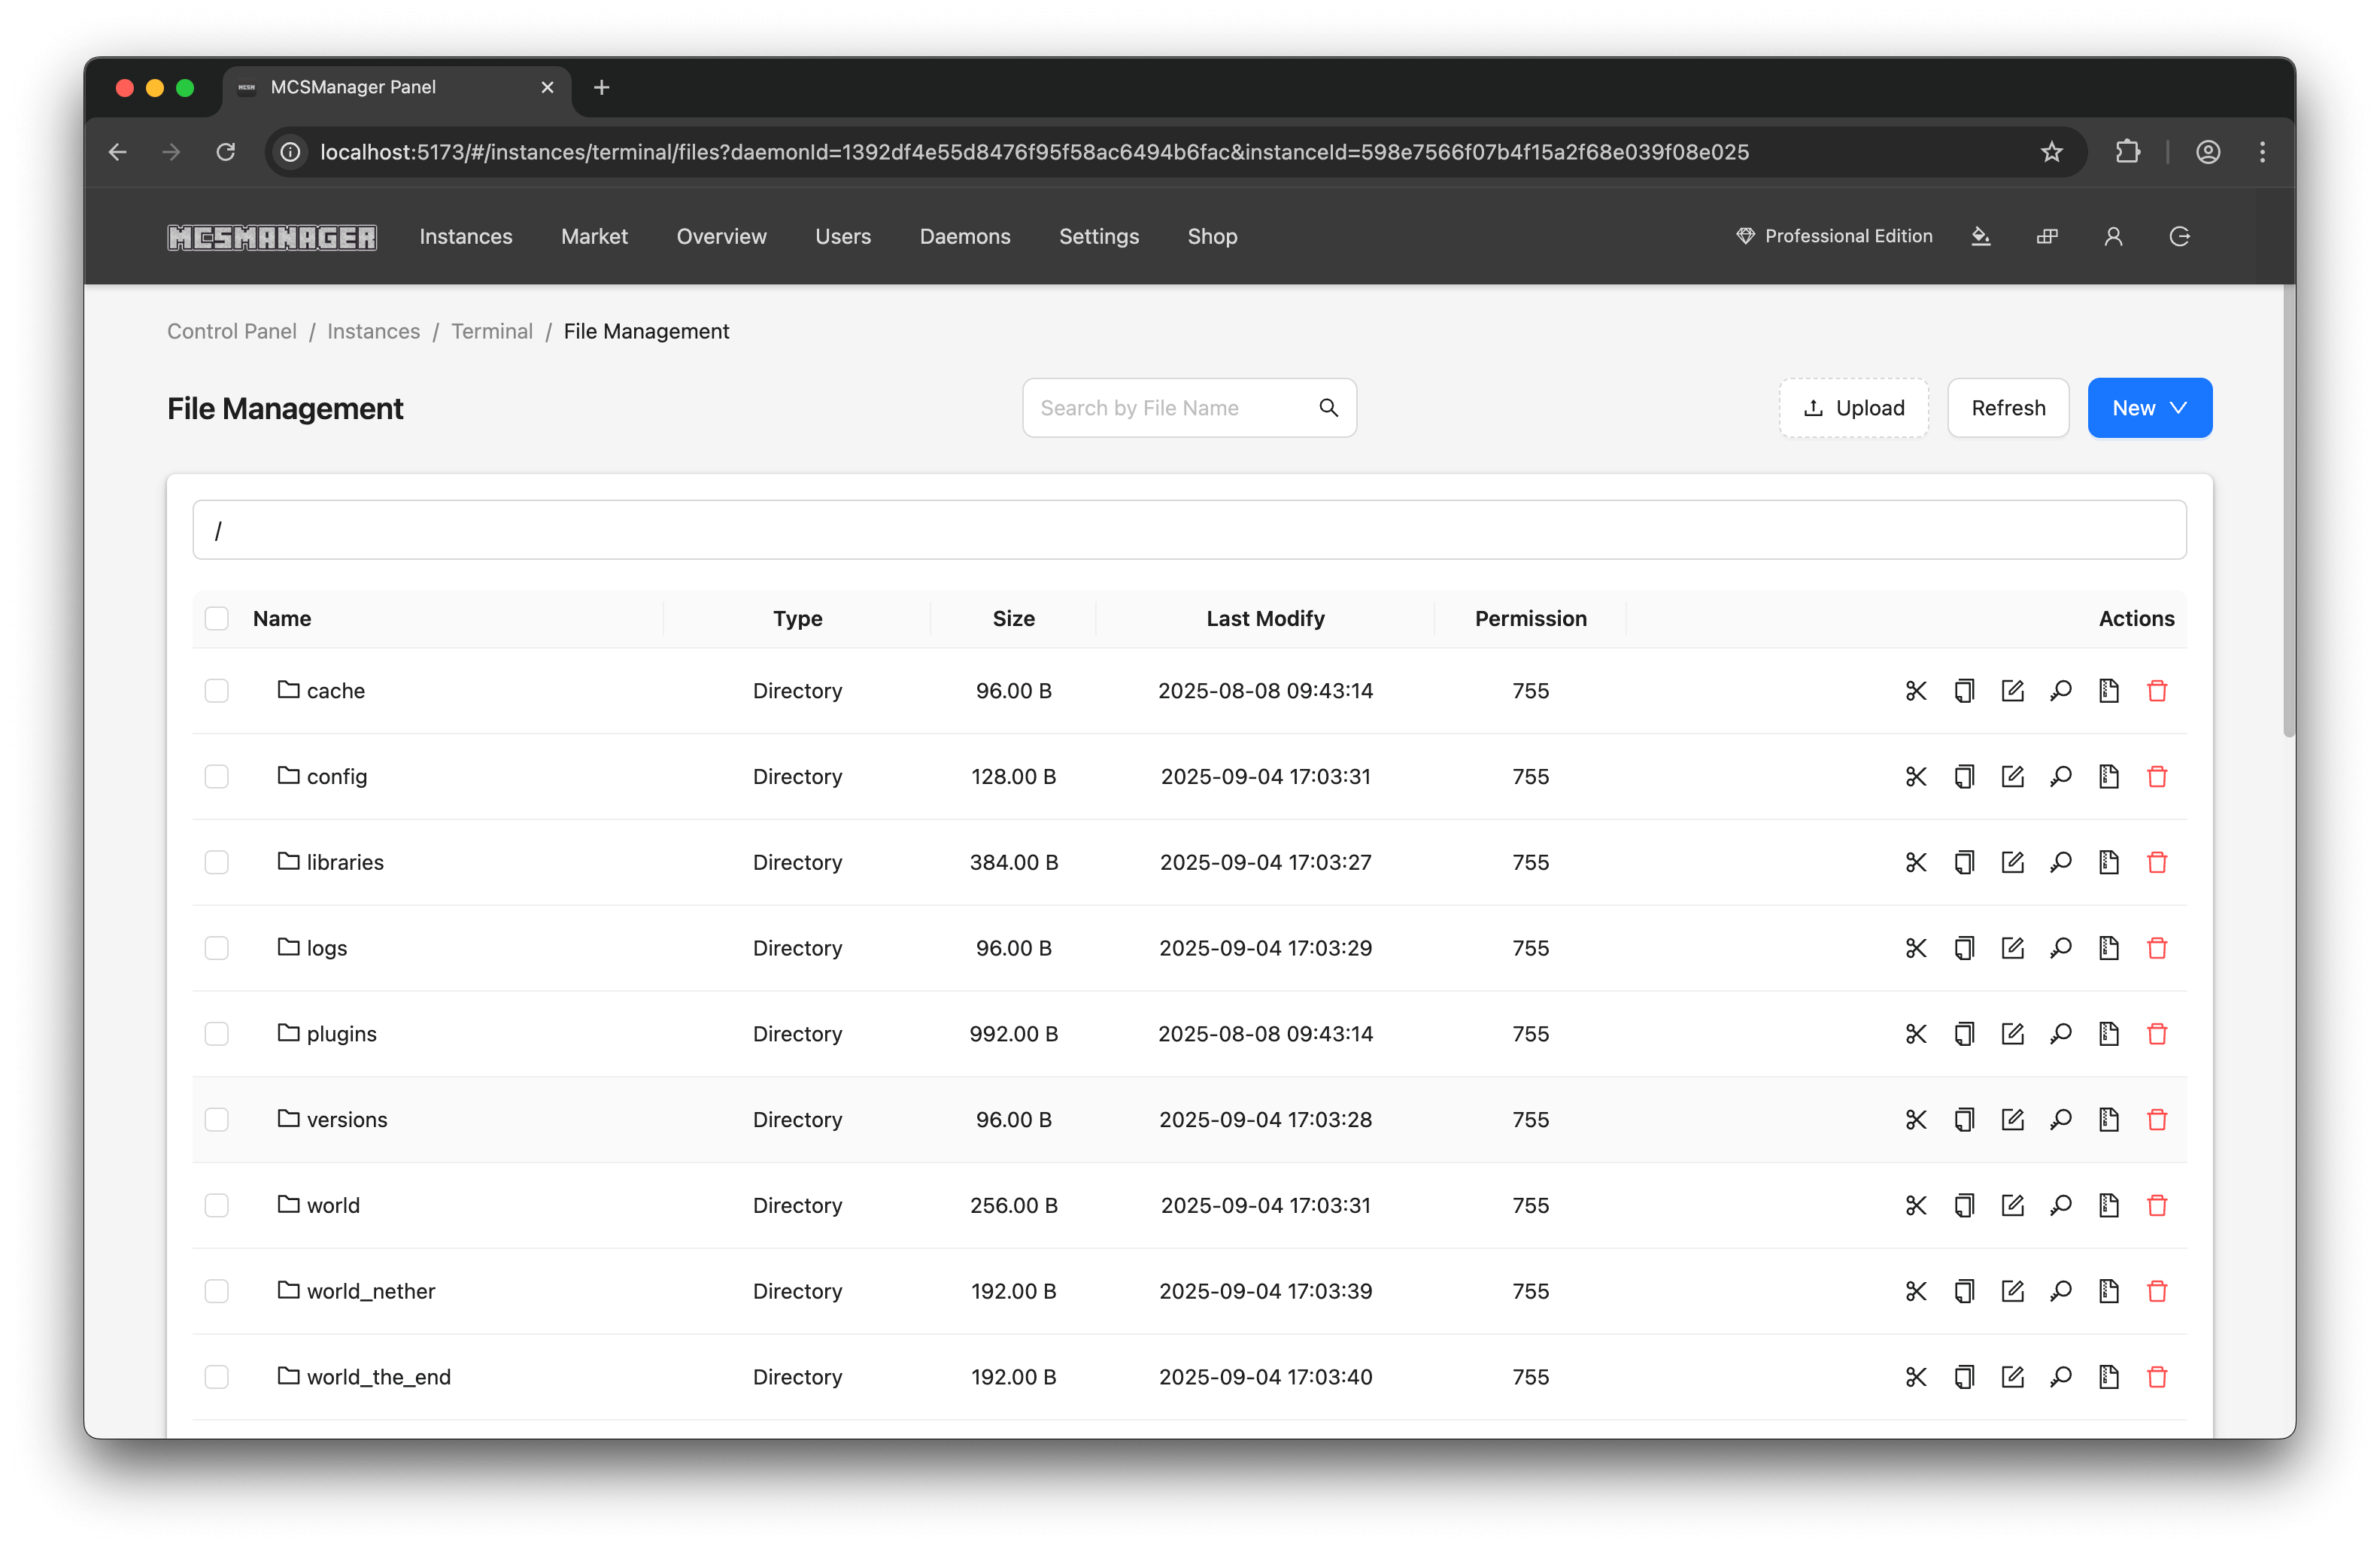
Task: Copy the config directory via copy icon
Action: point(1964,777)
